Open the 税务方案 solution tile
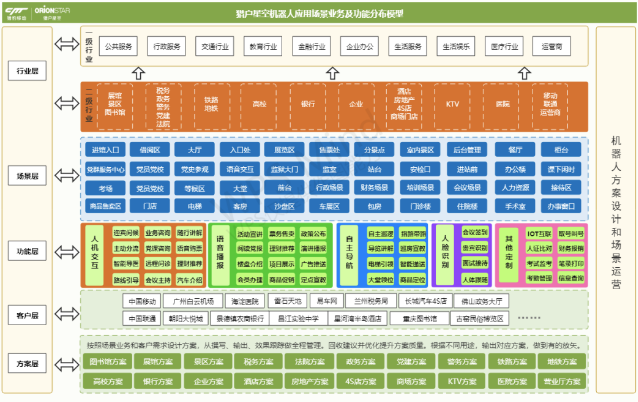Image resolution: width=638 pixels, height=402 pixels. point(258,361)
